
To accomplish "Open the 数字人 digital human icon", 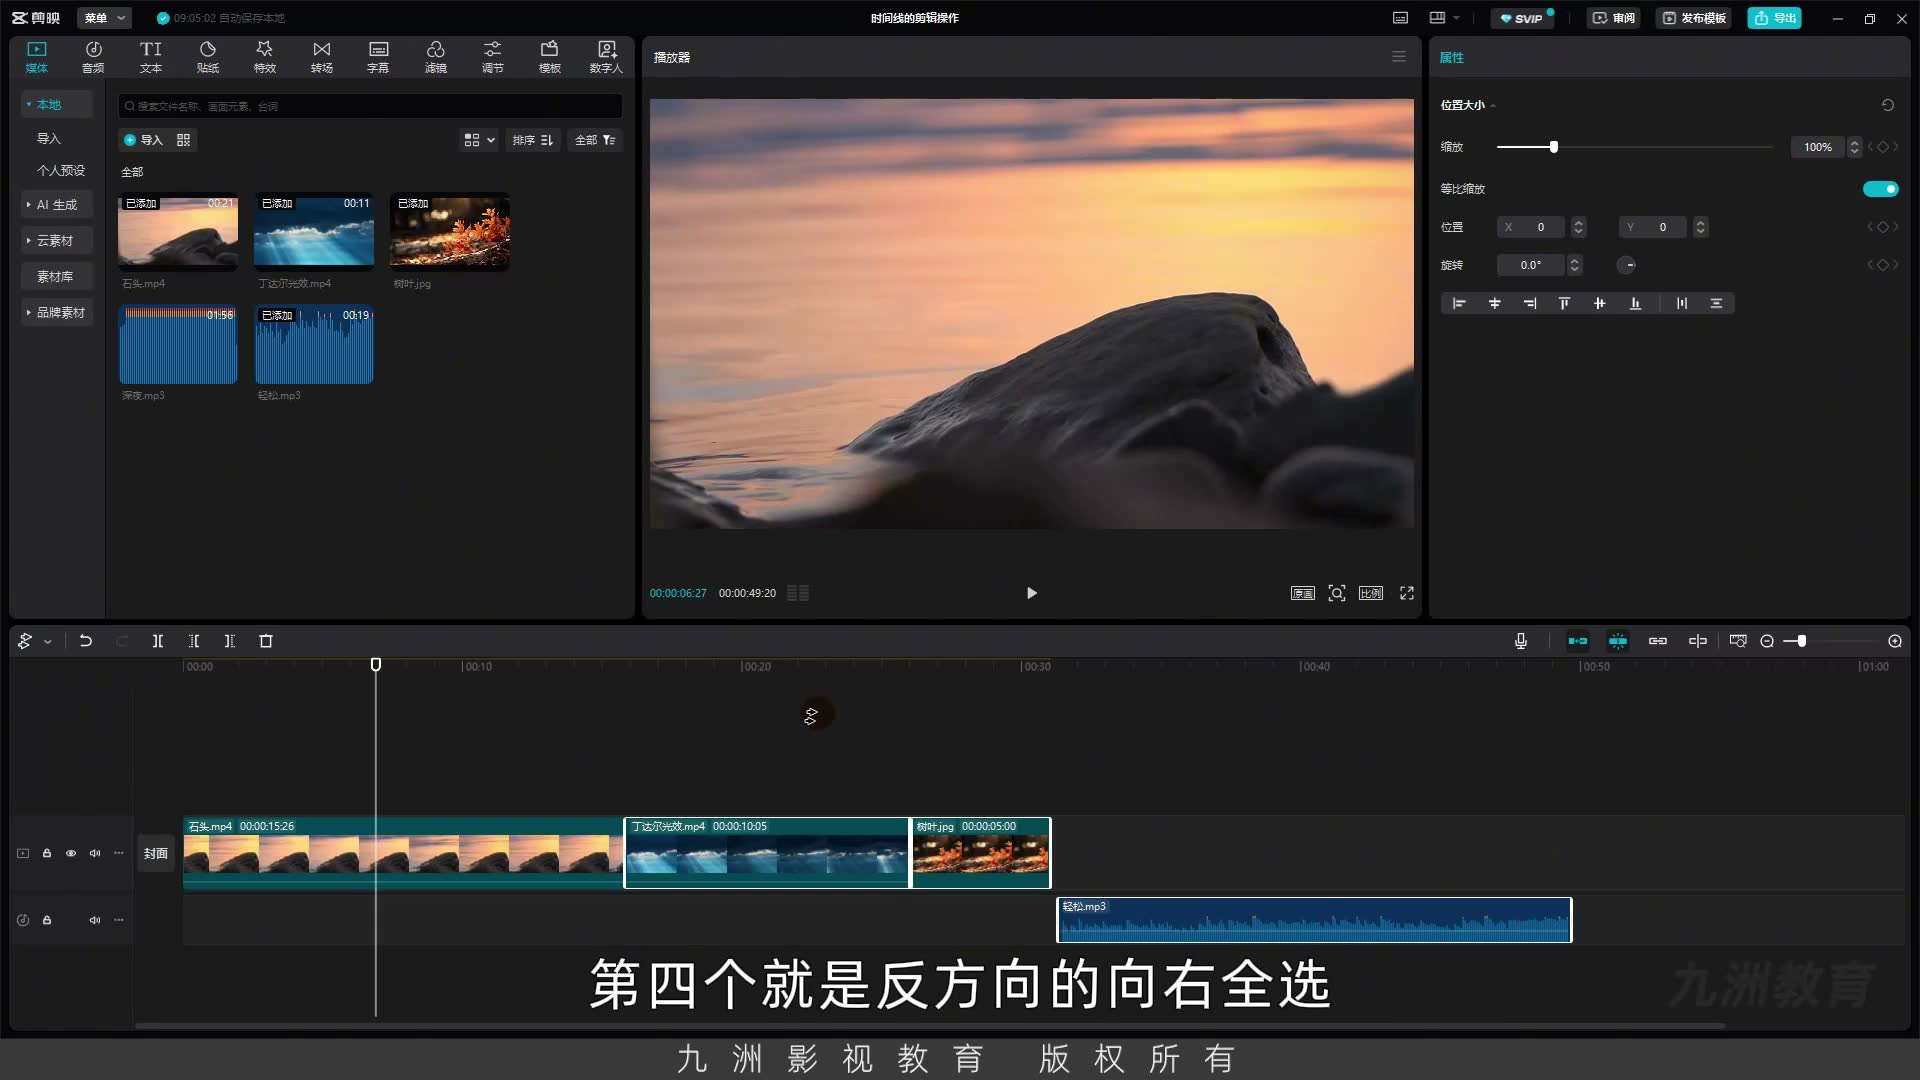I will (606, 57).
